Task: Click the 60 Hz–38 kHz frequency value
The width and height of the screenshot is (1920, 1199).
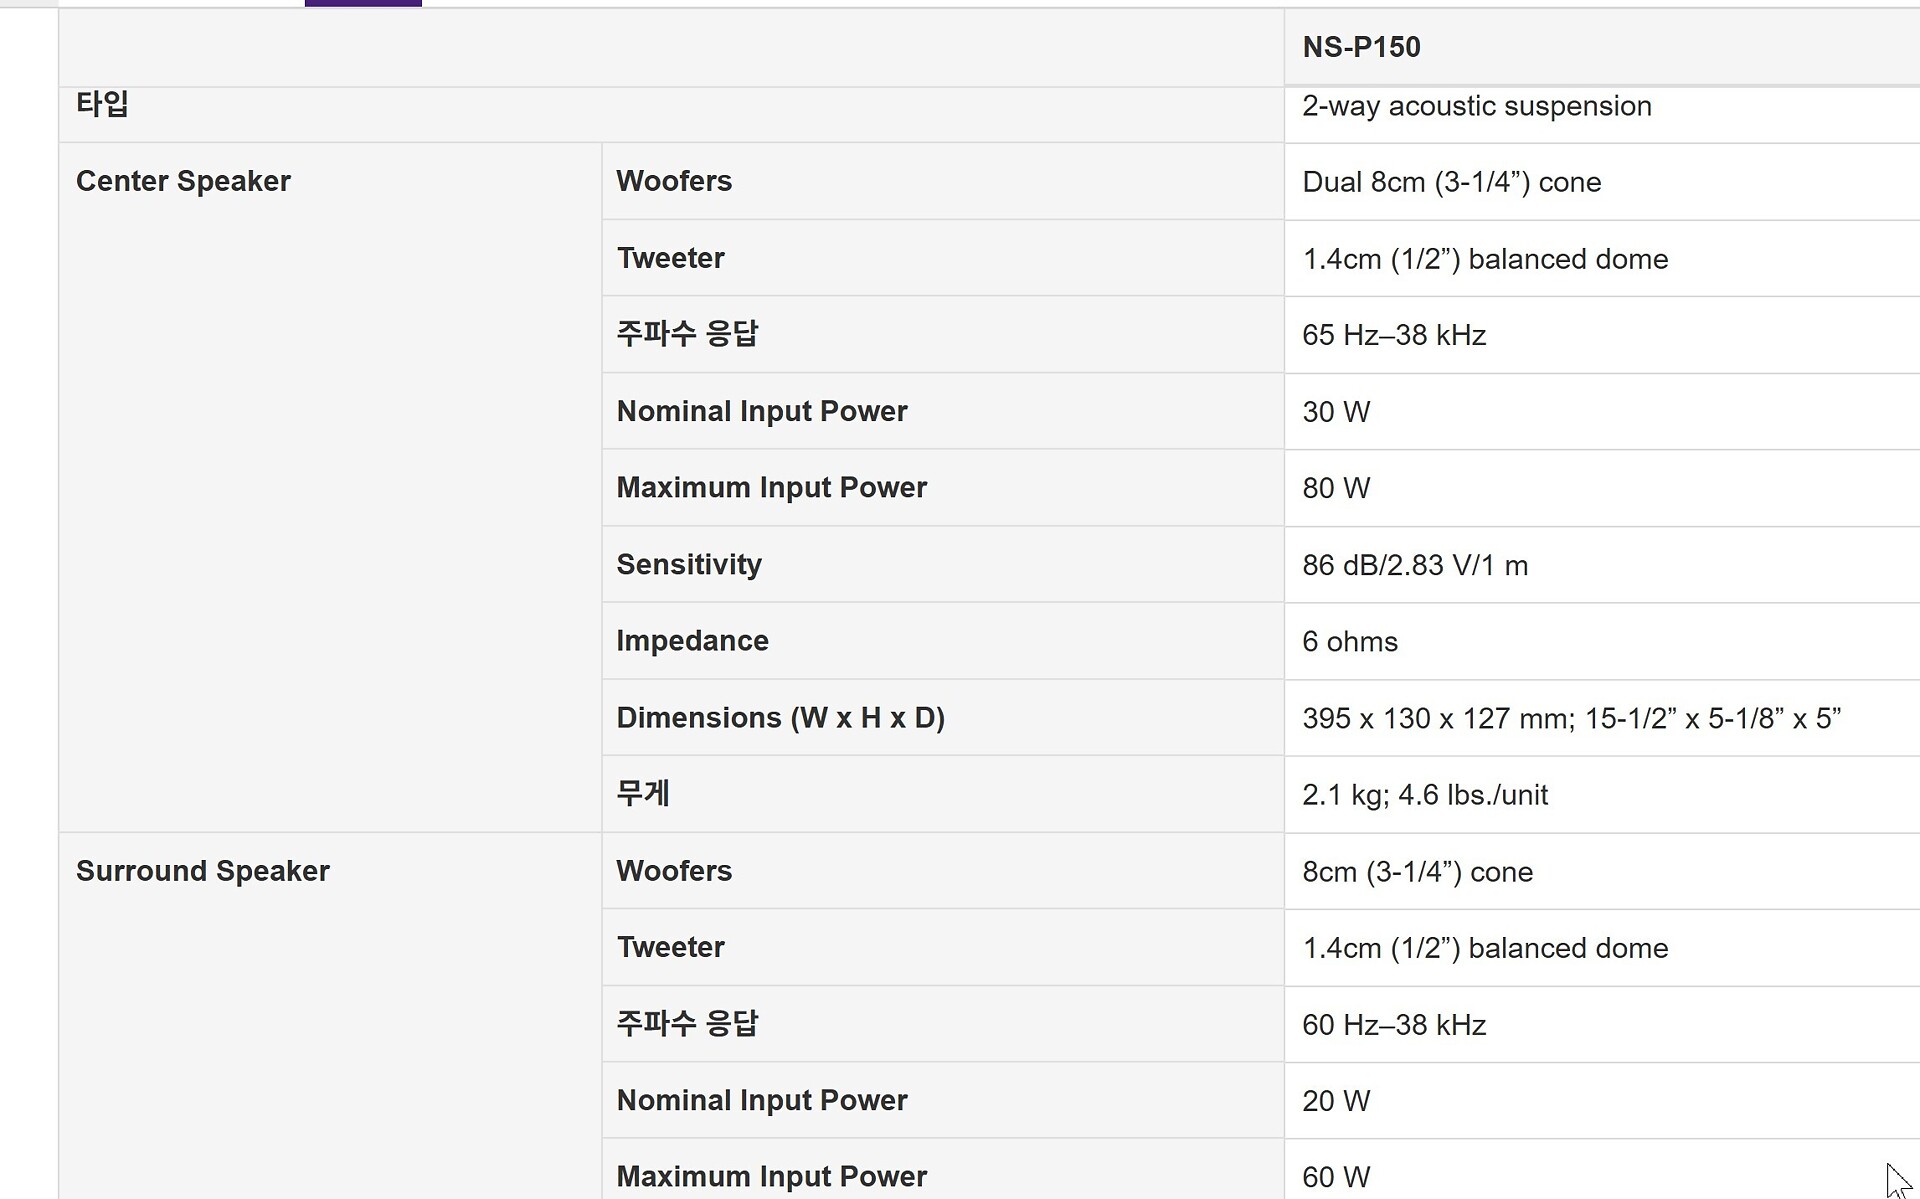Action: click(1393, 1025)
